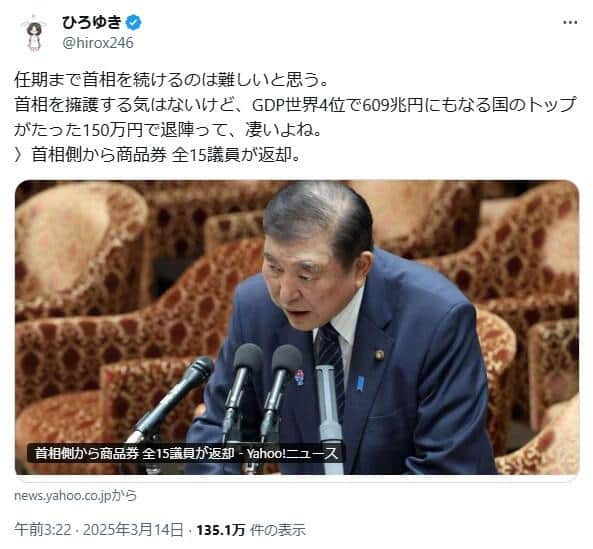Image resolution: width=593 pixels, height=549 pixels.
Task: Click the 135.1万 view count number
Action: 220,530
